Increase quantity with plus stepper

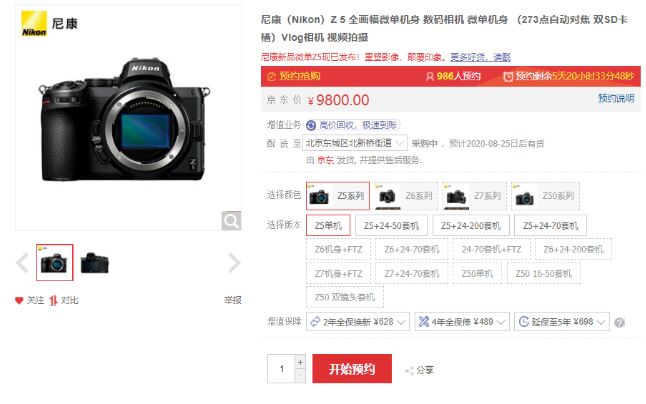[x=300, y=362]
